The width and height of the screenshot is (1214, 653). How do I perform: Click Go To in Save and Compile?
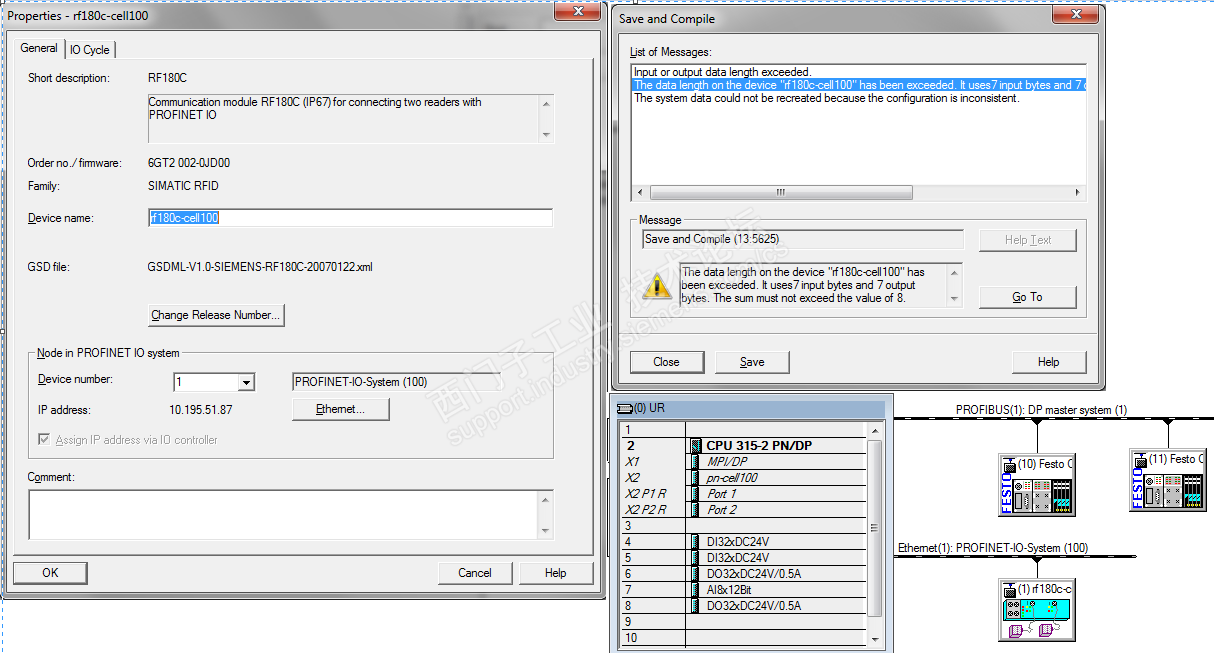[1027, 297]
